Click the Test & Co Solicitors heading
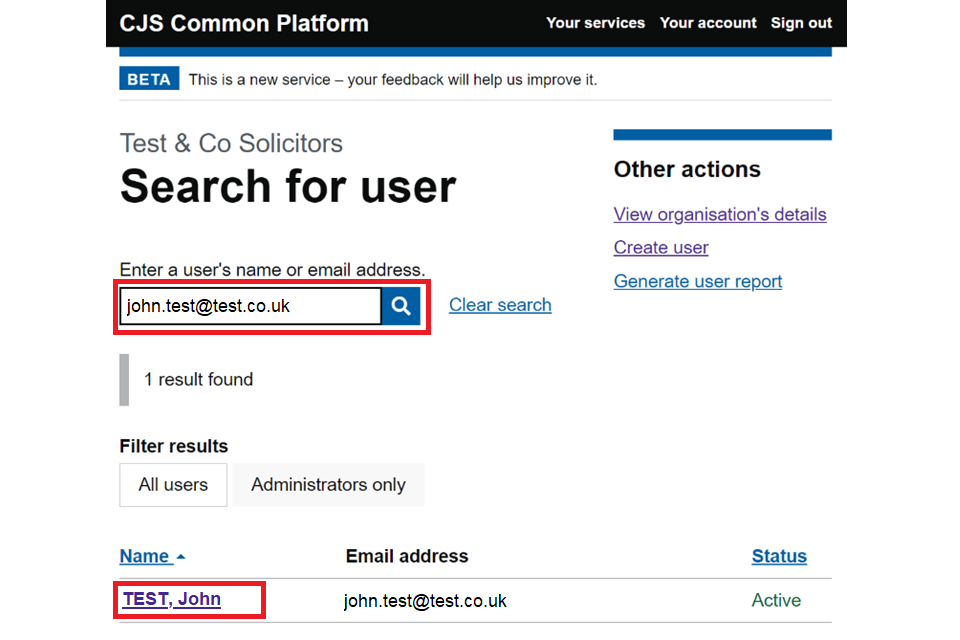Screen dimensions: 960x640 pos(231,143)
